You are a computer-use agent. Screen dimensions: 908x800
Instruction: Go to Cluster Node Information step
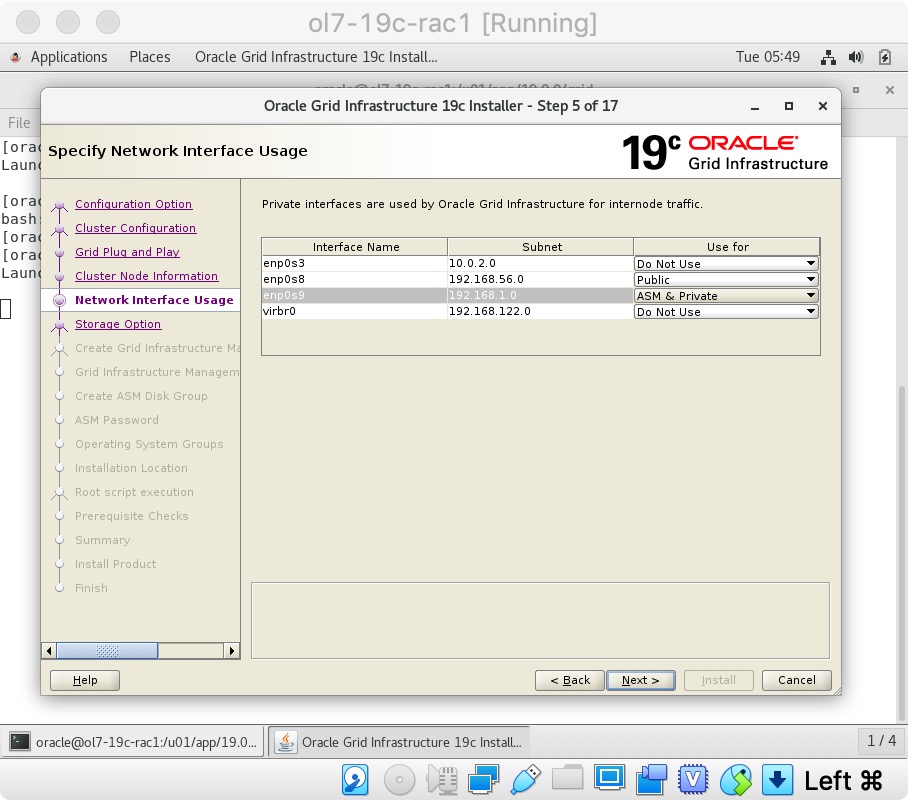pos(147,276)
